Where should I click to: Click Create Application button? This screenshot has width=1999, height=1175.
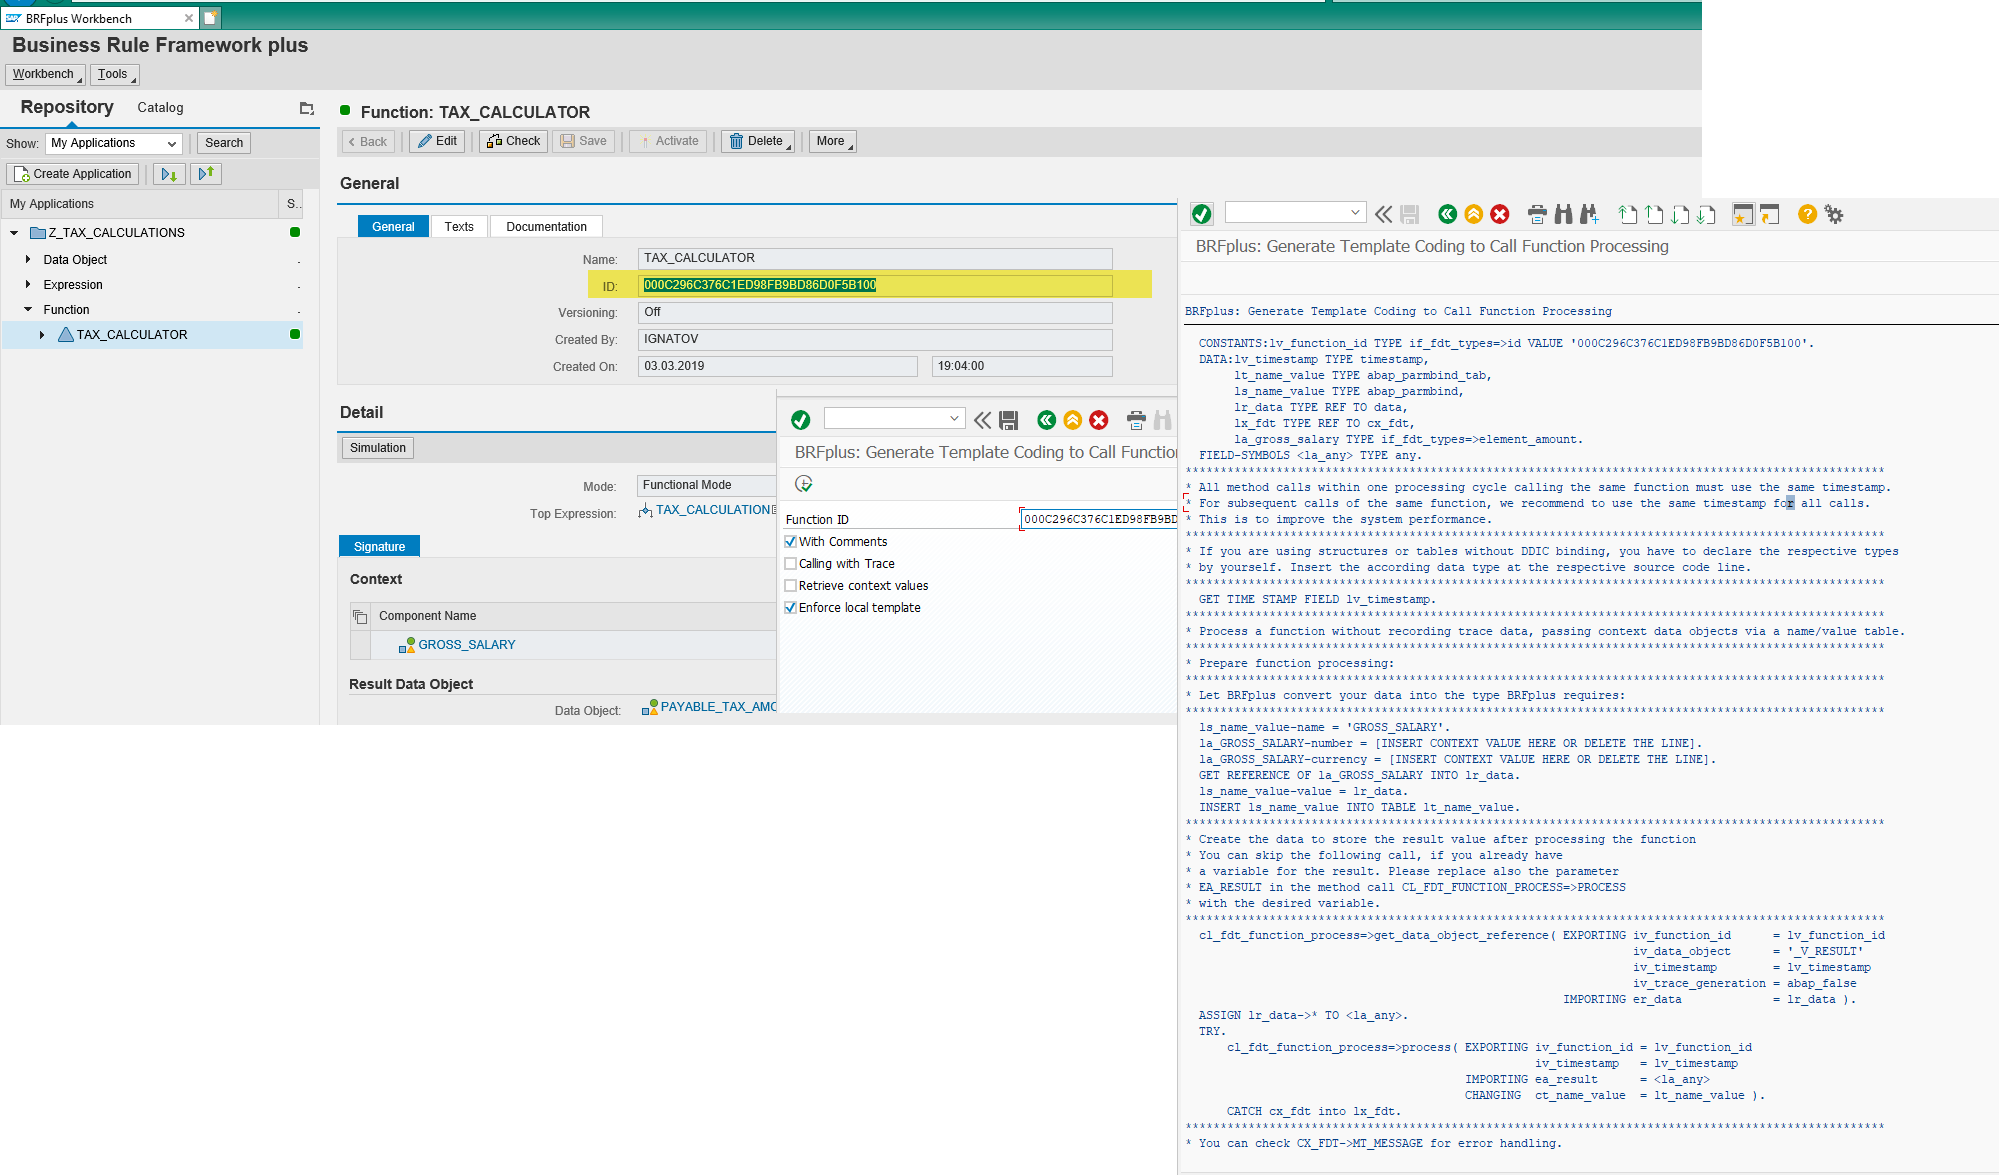coord(73,174)
